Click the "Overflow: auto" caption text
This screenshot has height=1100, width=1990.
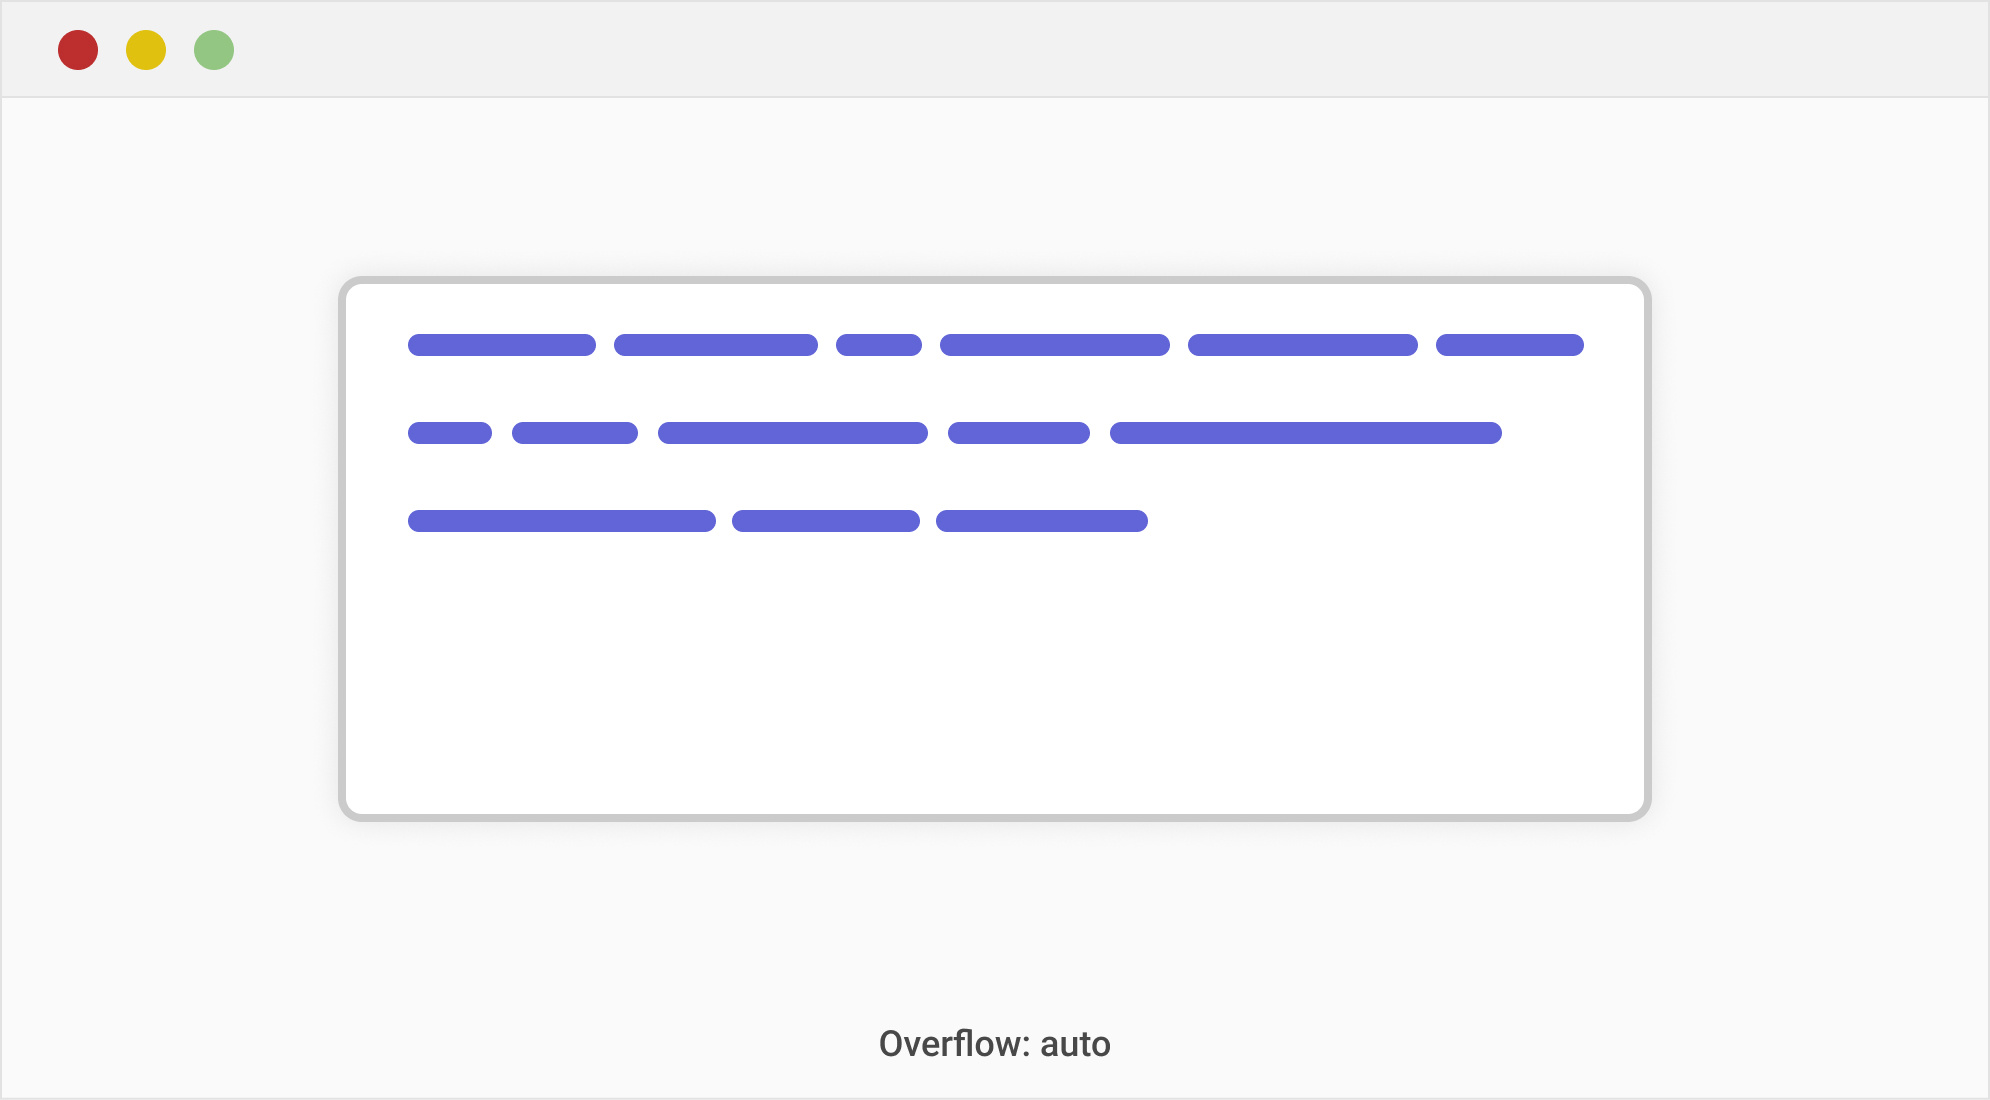click(x=994, y=1044)
